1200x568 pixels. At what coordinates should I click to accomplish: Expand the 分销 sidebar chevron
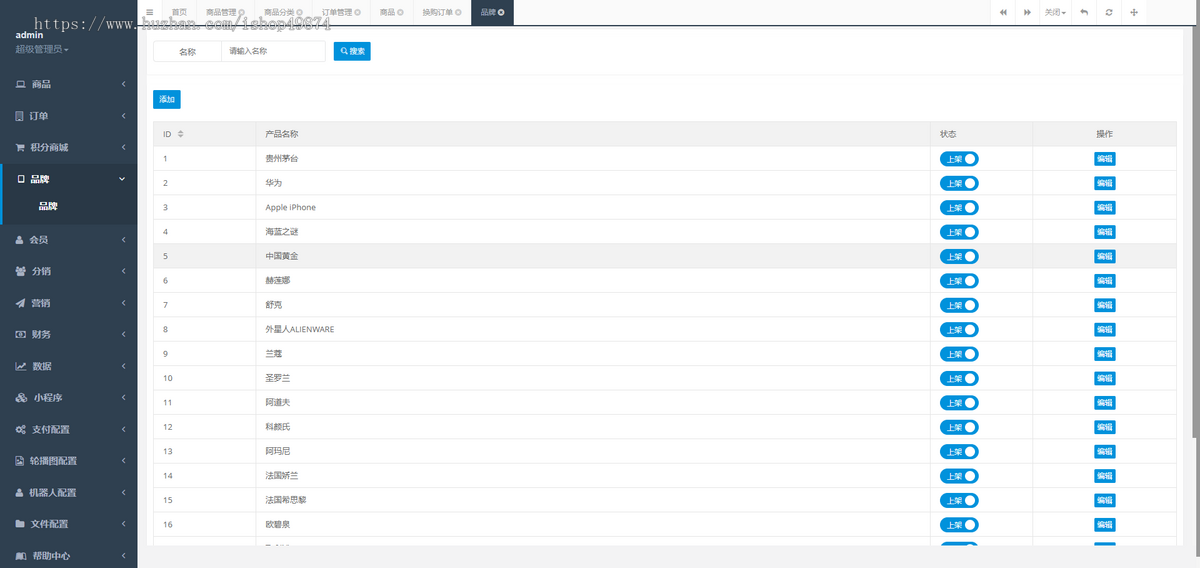(x=123, y=271)
